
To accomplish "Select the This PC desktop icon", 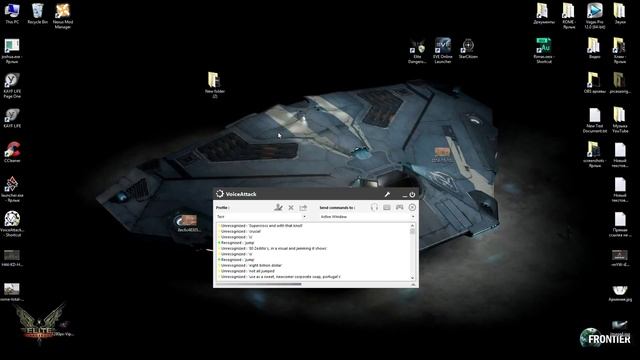I will point(12,13).
